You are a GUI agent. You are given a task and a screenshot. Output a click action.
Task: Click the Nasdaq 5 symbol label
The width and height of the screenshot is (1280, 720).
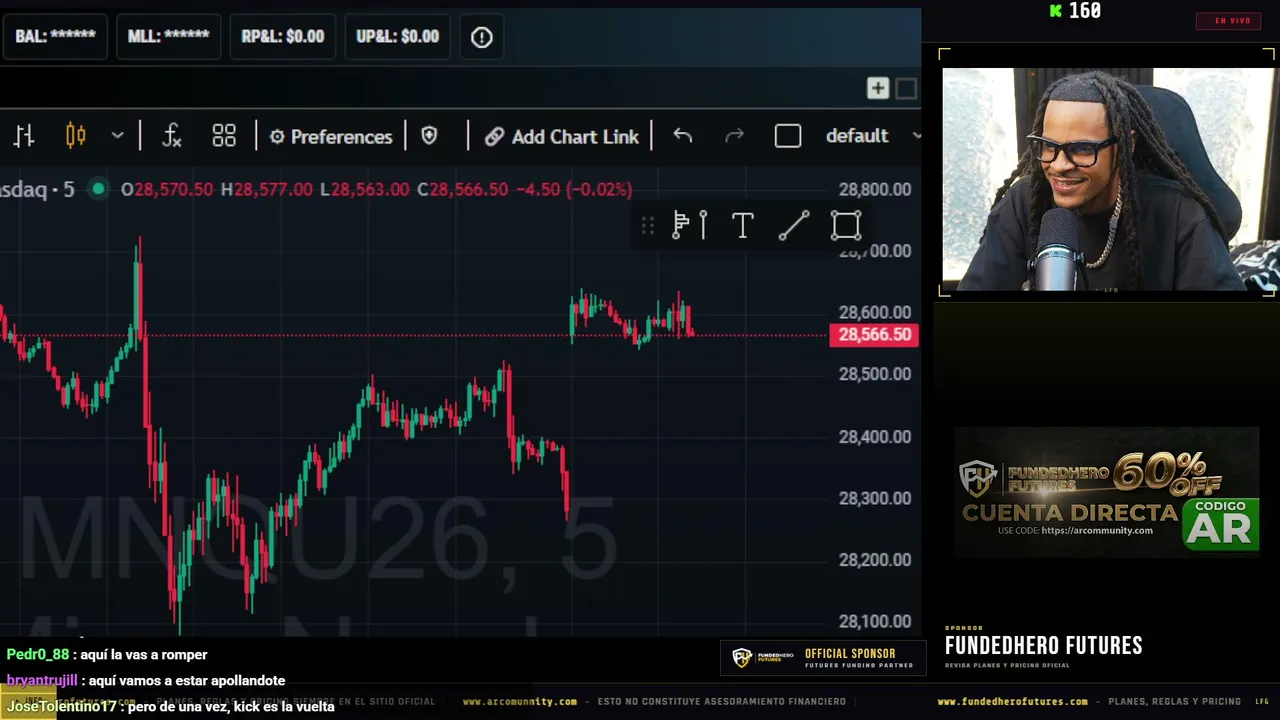37,189
